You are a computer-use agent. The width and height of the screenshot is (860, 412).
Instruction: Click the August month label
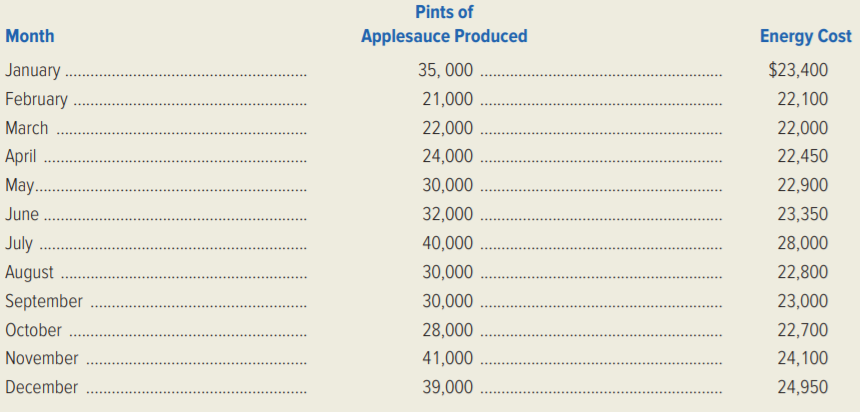(30, 273)
